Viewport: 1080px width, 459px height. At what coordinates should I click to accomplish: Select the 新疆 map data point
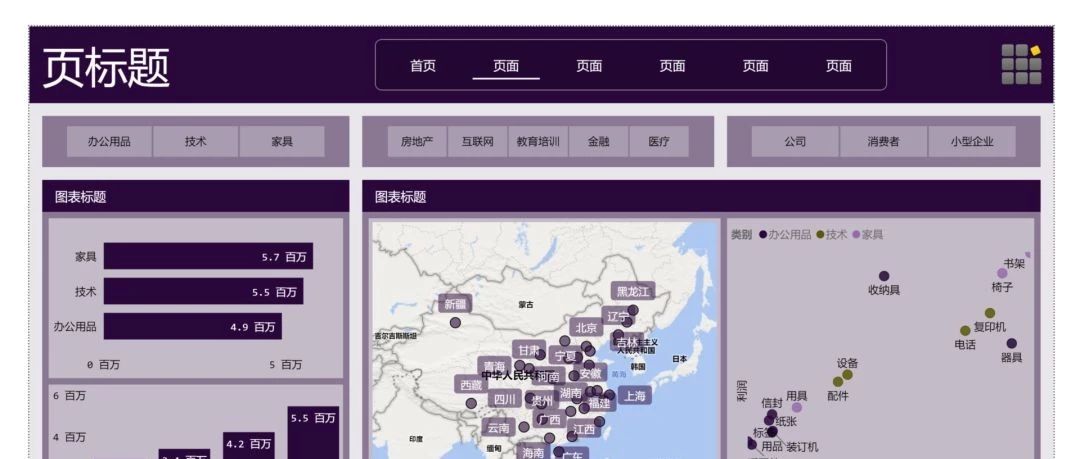(x=455, y=322)
